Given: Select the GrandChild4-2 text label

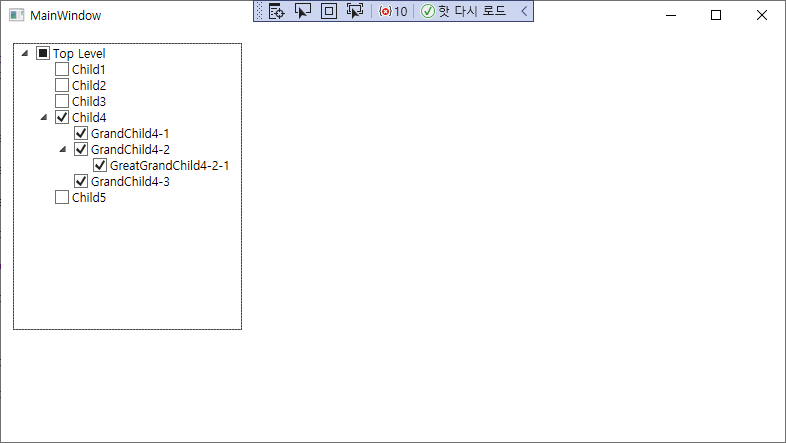Looking at the screenshot, I should coord(130,149).
